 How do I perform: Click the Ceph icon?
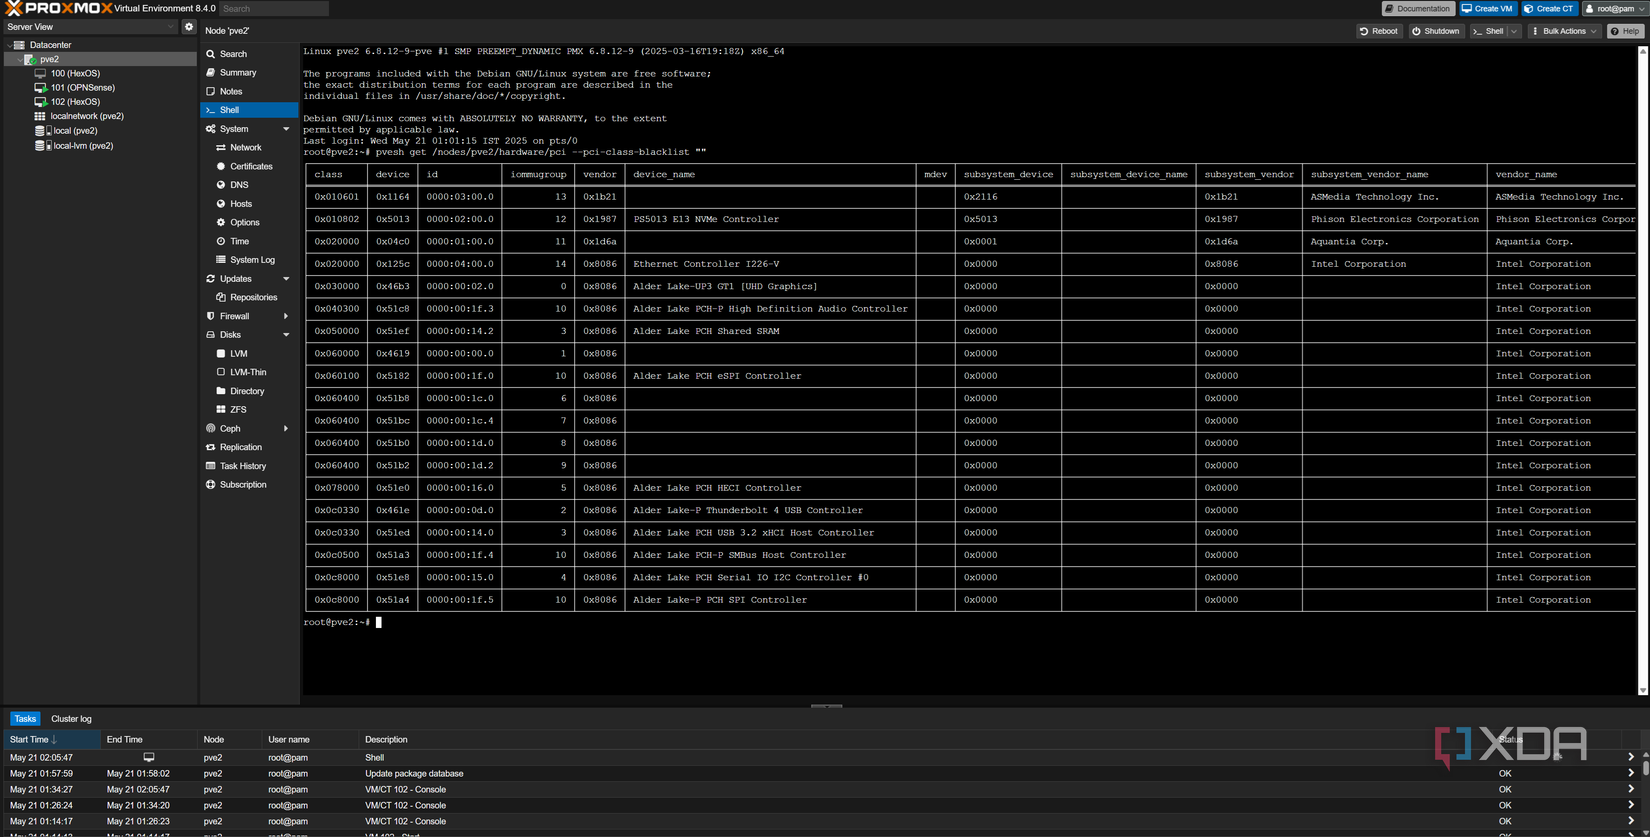tap(210, 429)
